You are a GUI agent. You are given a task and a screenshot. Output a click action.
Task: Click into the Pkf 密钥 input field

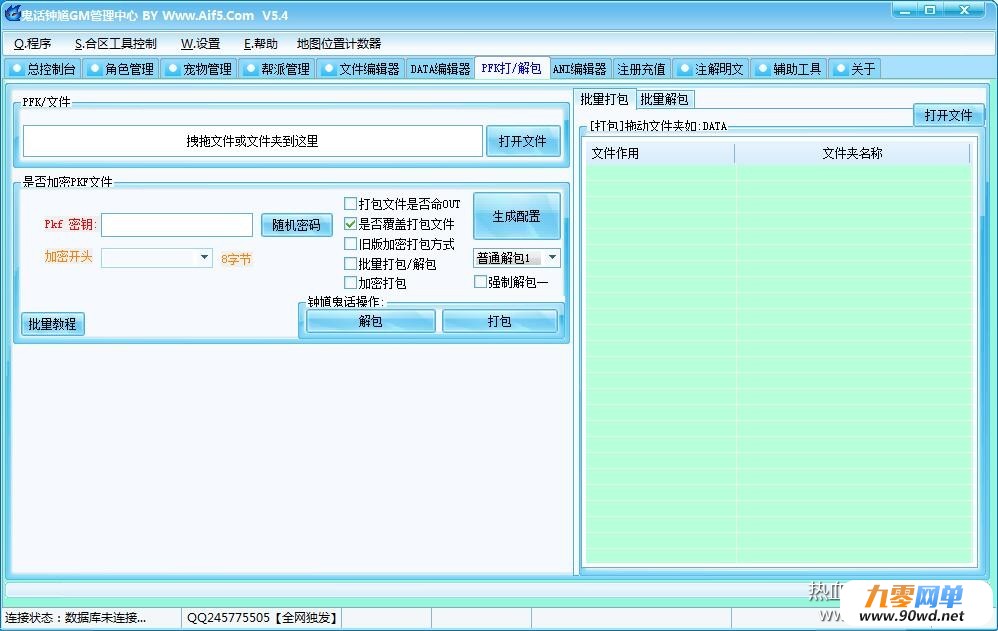pyautogui.click(x=177, y=225)
